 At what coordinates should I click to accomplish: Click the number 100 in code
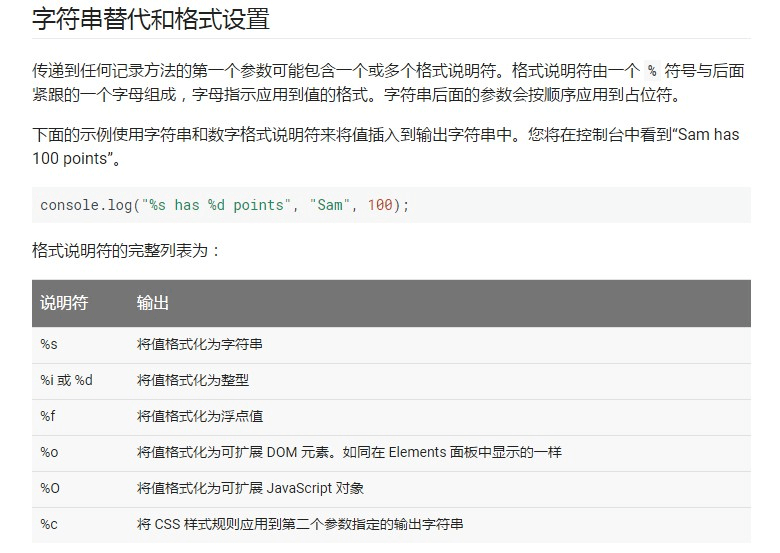click(380, 205)
